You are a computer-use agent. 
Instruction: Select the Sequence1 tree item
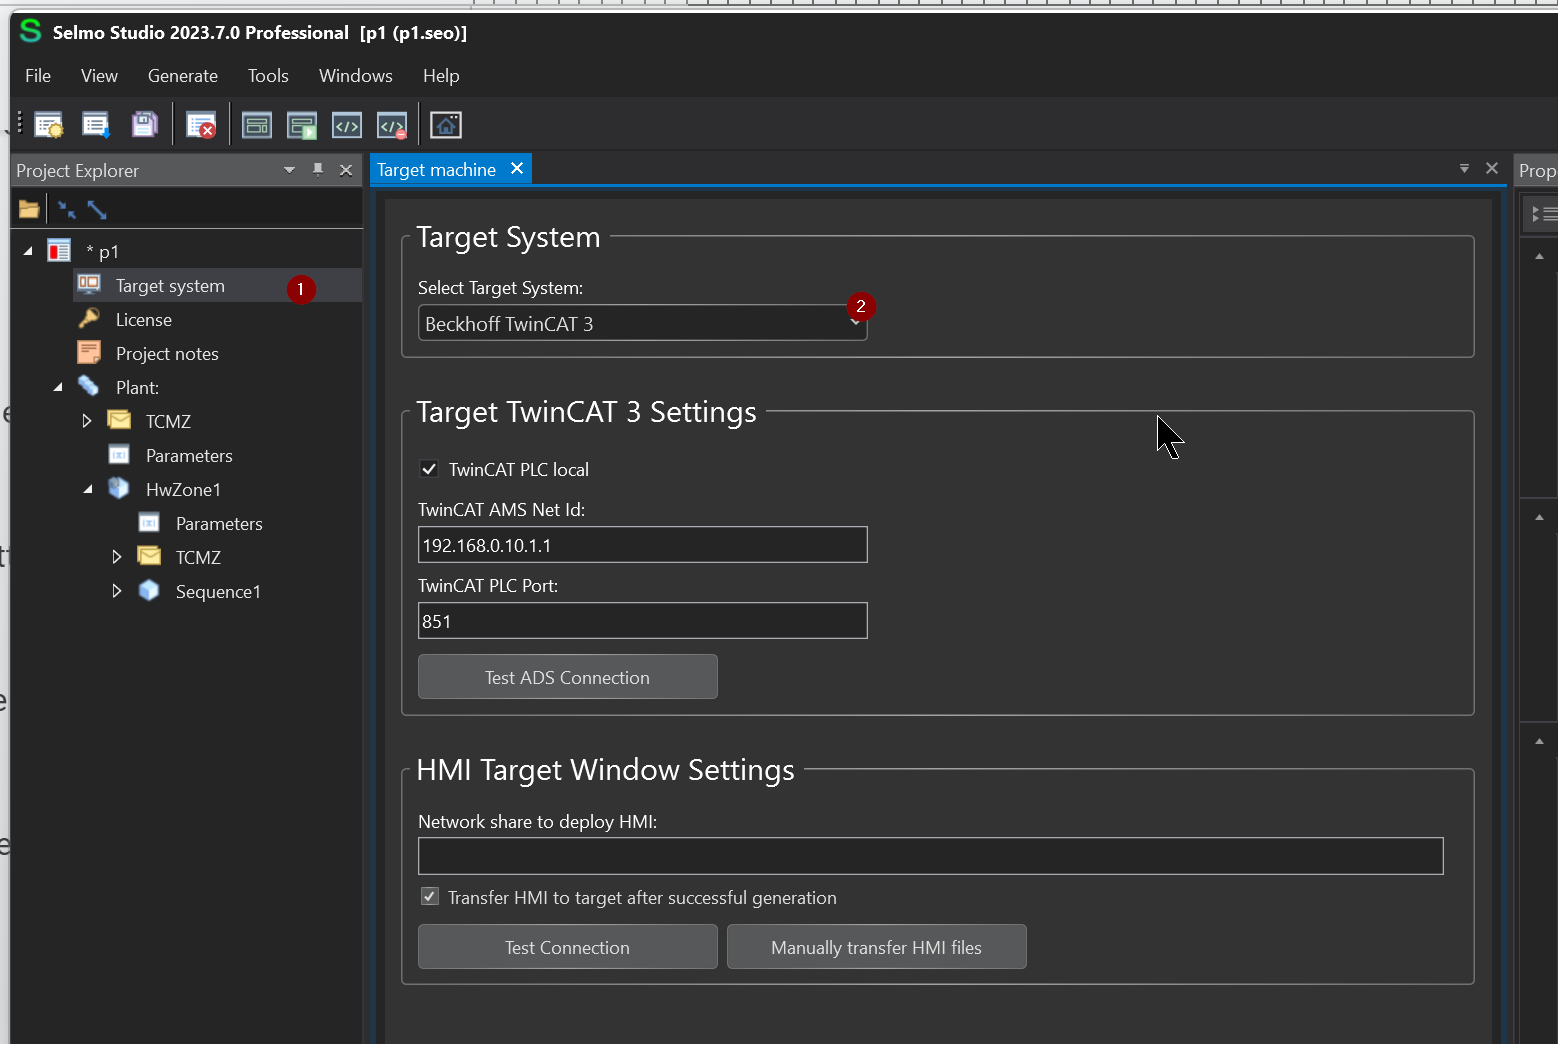click(218, 592)
